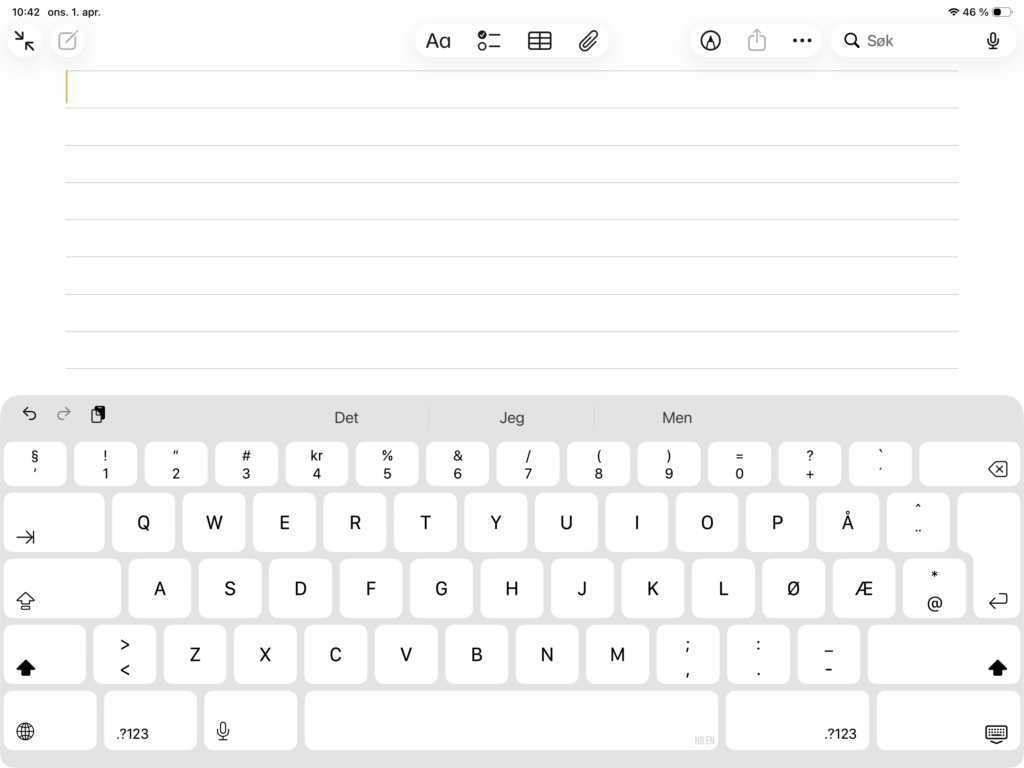This screenshot has width=1024, height=768.
Task: Tap the Æ key
Action: (864, 588)
